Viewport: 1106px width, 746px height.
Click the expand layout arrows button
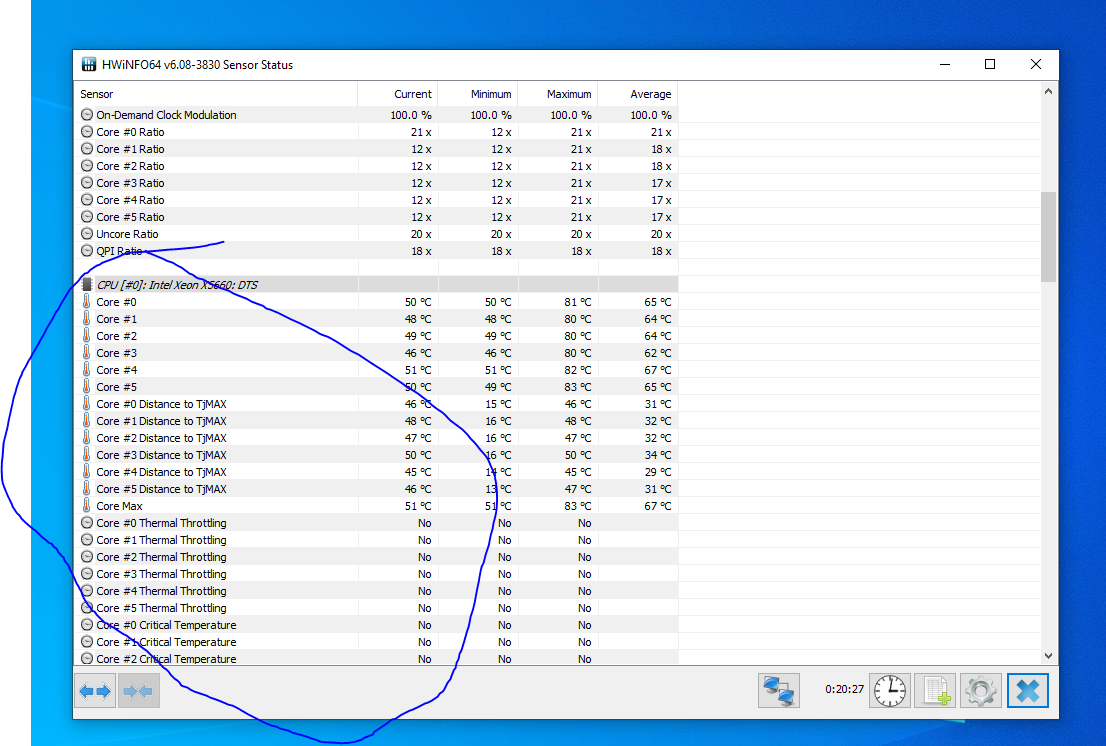(x=95, y=691)
